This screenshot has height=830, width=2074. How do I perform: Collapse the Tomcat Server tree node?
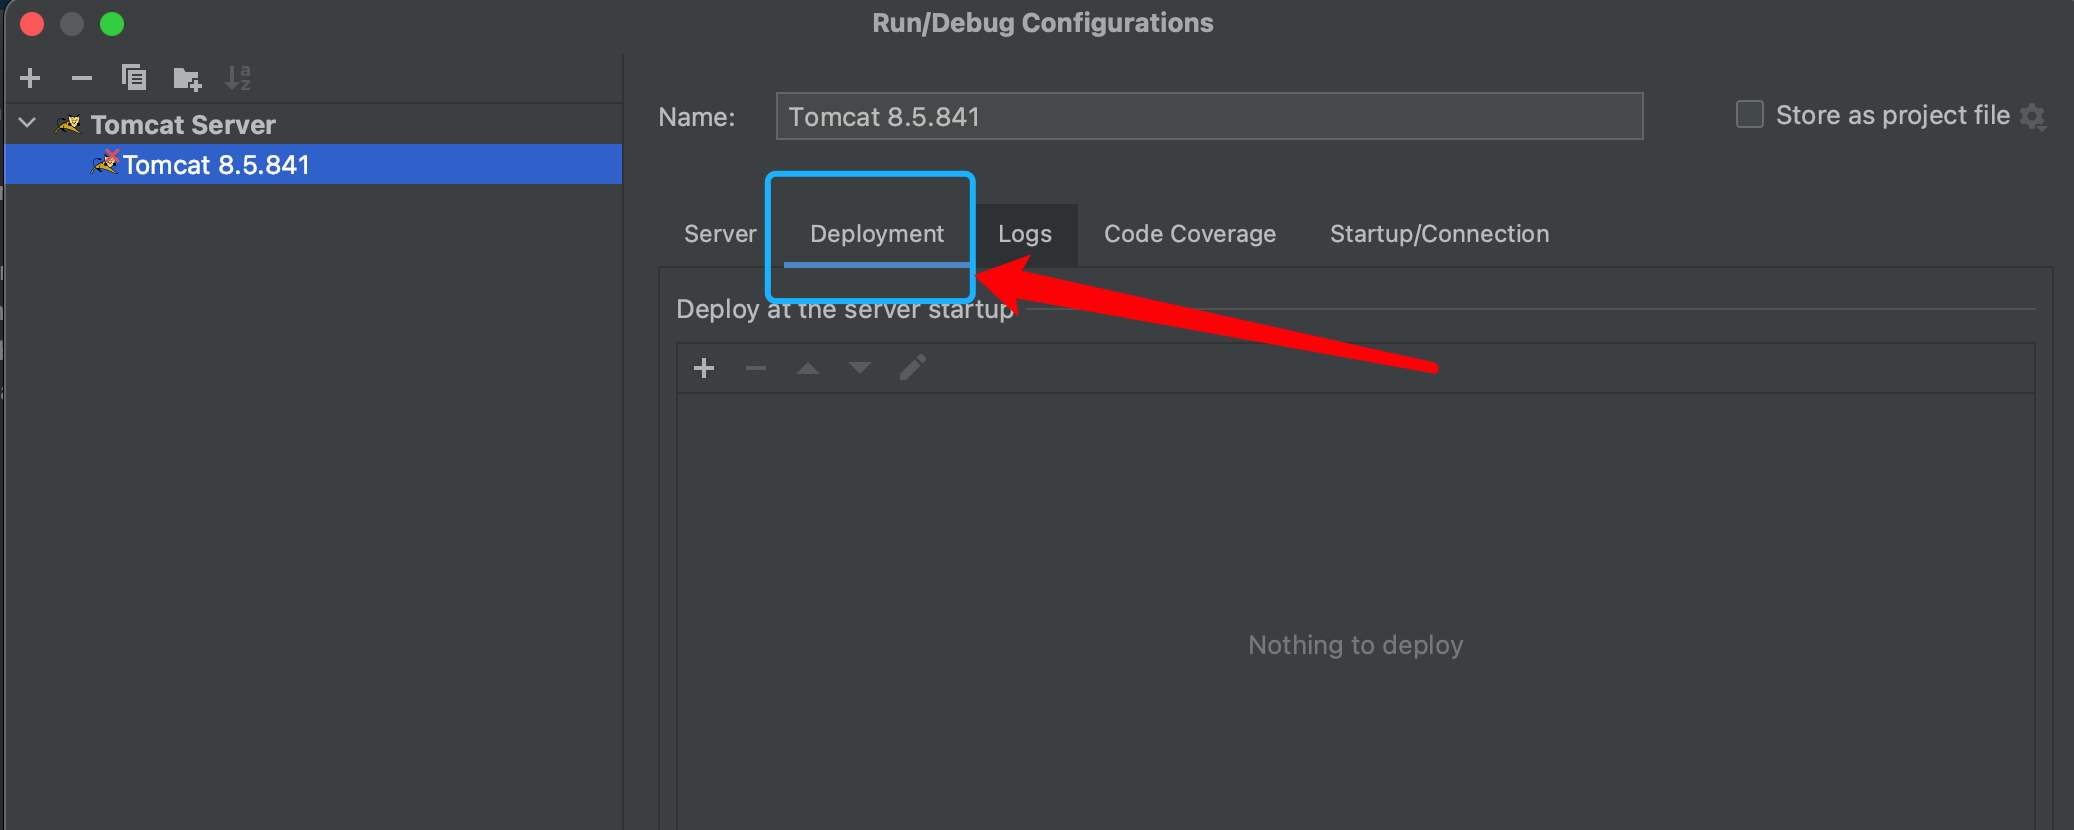pos(28,123)
